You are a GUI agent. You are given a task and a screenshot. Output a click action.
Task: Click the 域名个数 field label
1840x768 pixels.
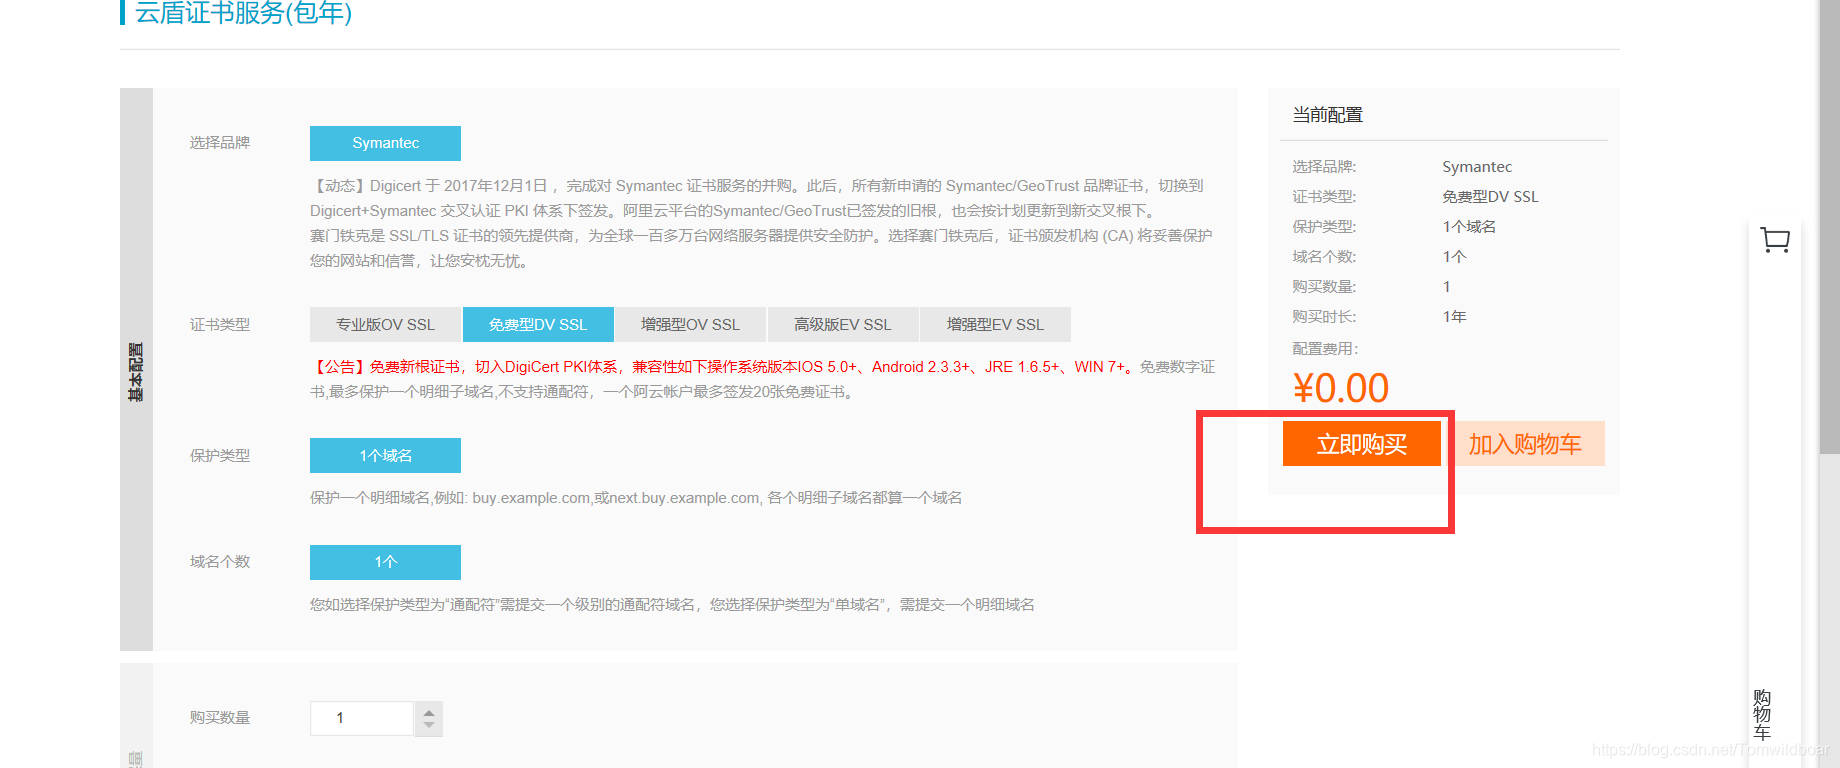(x=220, y=562)
